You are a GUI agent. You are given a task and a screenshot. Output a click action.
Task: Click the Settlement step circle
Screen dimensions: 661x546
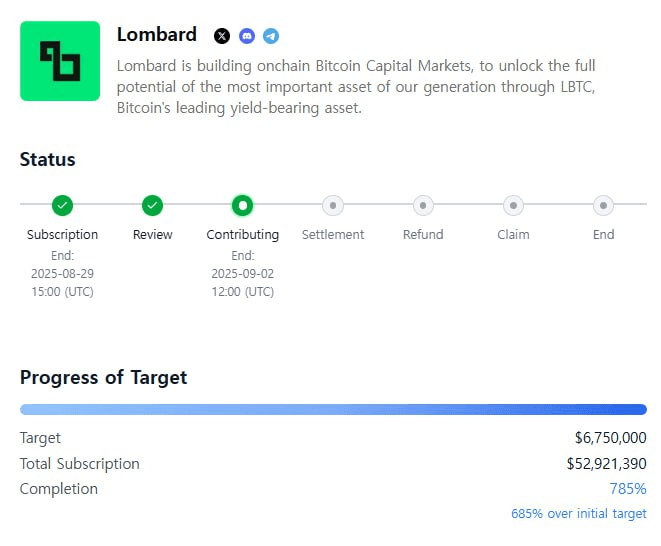[x=333, y=205]
